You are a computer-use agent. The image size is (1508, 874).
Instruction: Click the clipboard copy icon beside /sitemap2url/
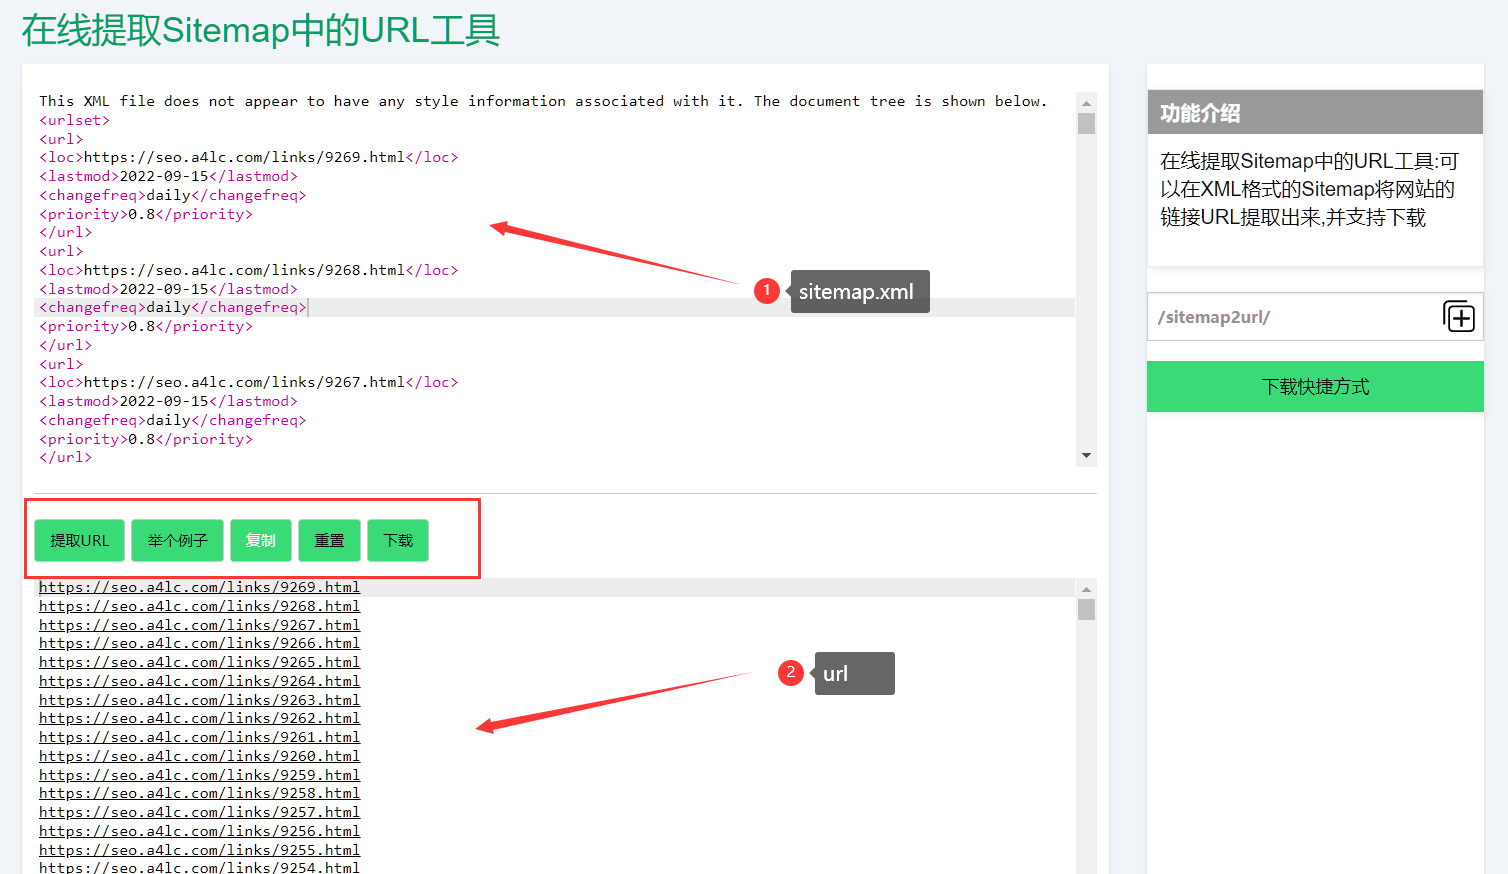(x=1459, y=316)
